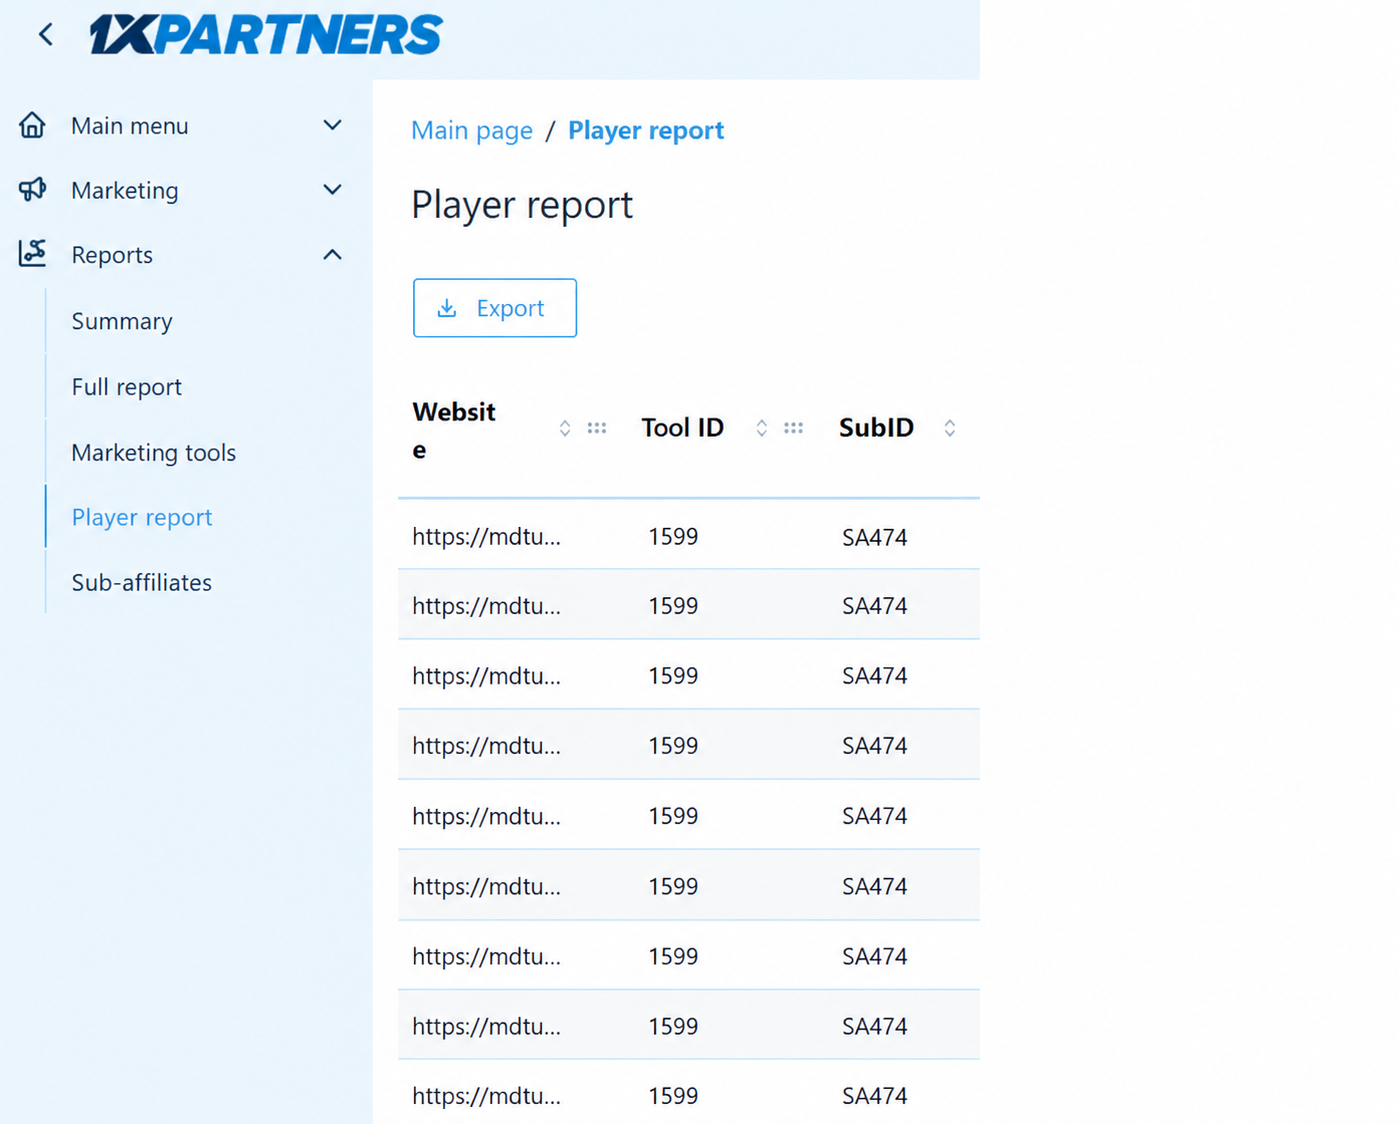
Task: Expand the Marketing section chevron
Action: point(333,189)
